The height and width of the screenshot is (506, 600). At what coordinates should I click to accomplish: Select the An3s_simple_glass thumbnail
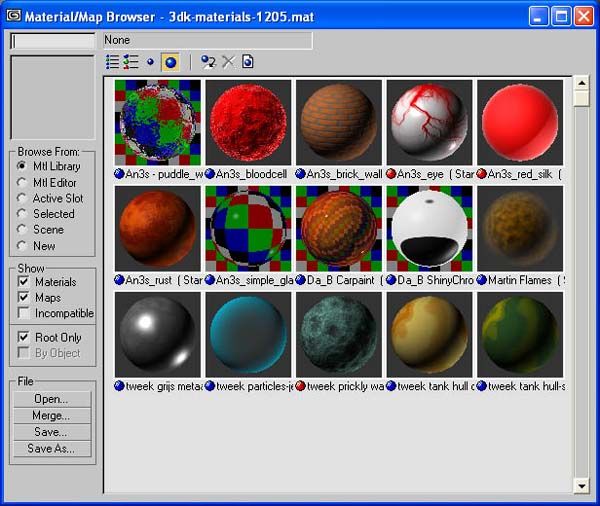pyautogui.click(x=248, y=229)
